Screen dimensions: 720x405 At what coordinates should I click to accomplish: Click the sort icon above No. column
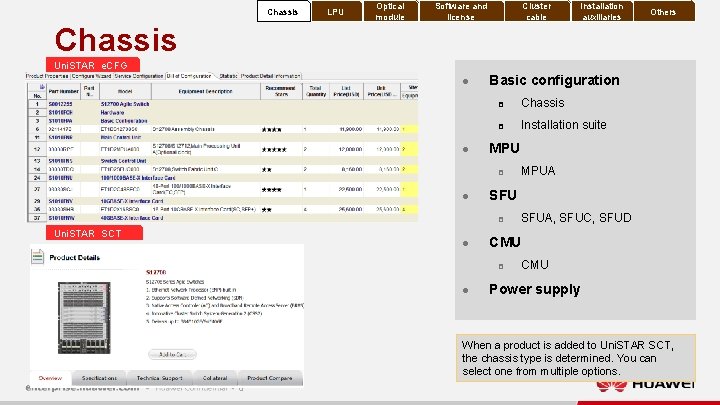(42, 87)
